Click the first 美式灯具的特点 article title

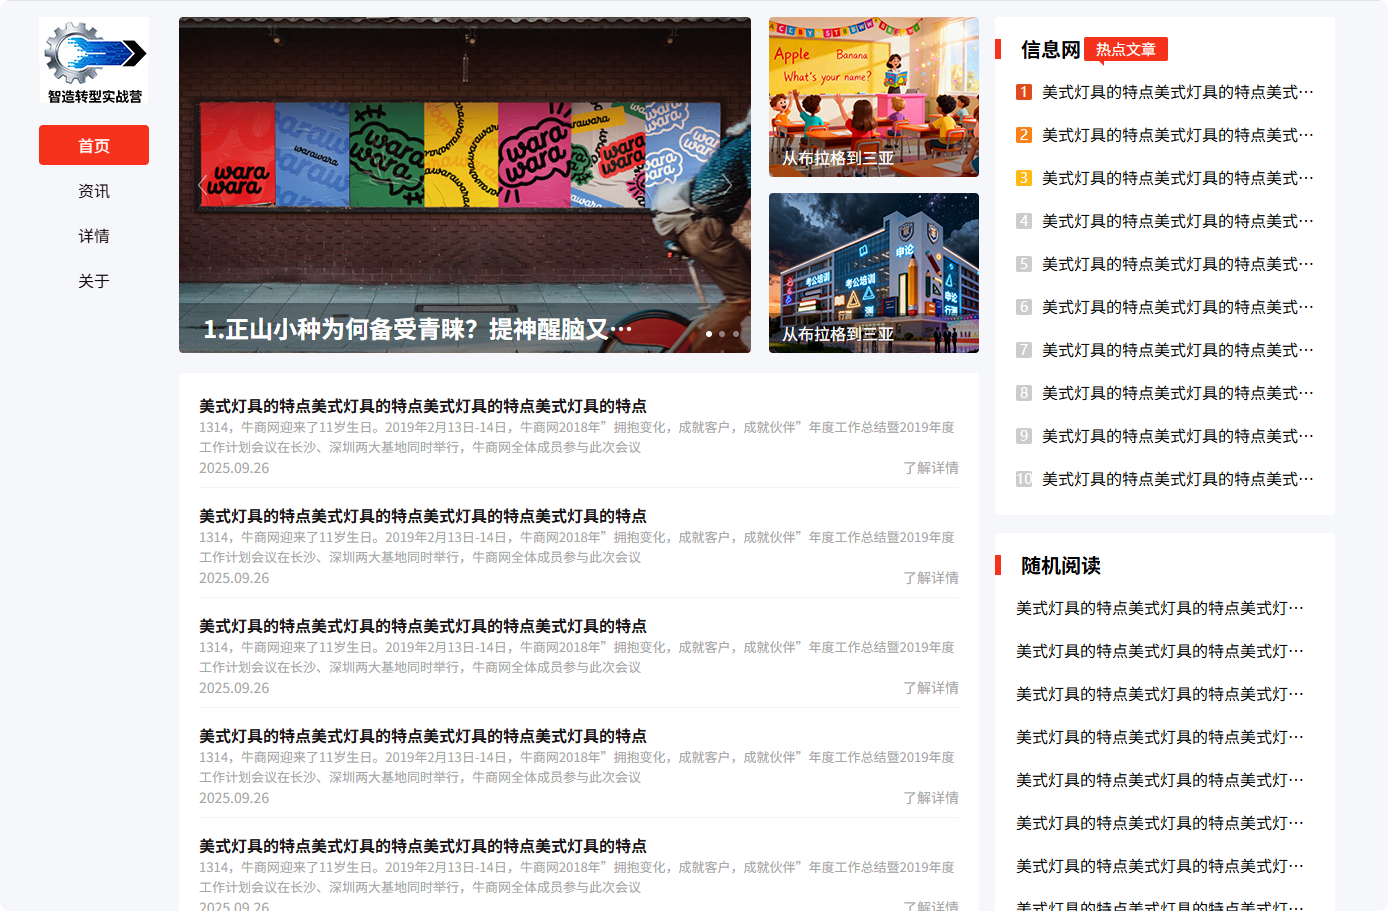click(x=423, y=406)
